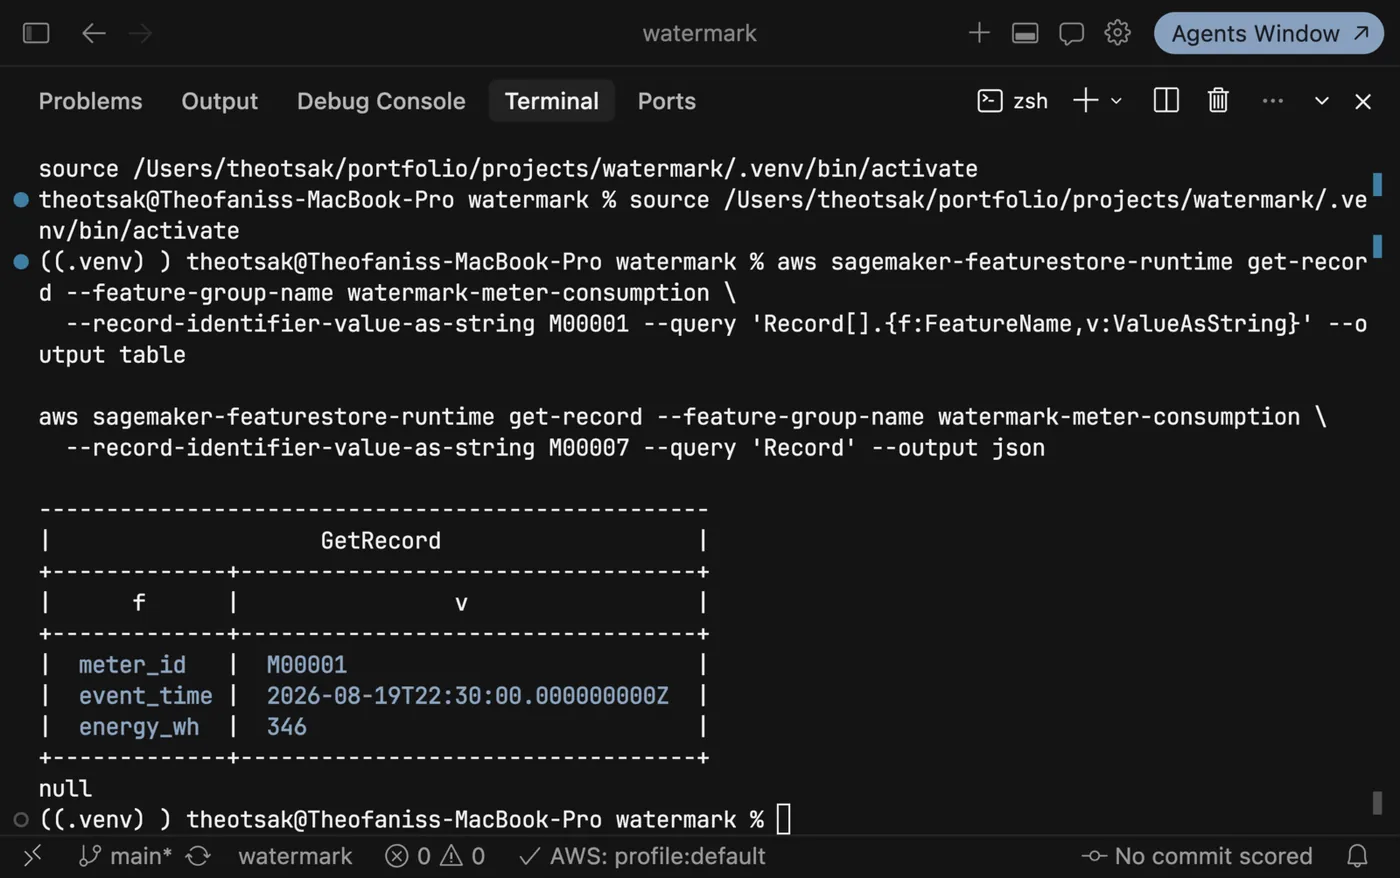Go forward with the right arrow
Image resolution: width=1400 pixels, height=878 pixels.
point(141,33)
